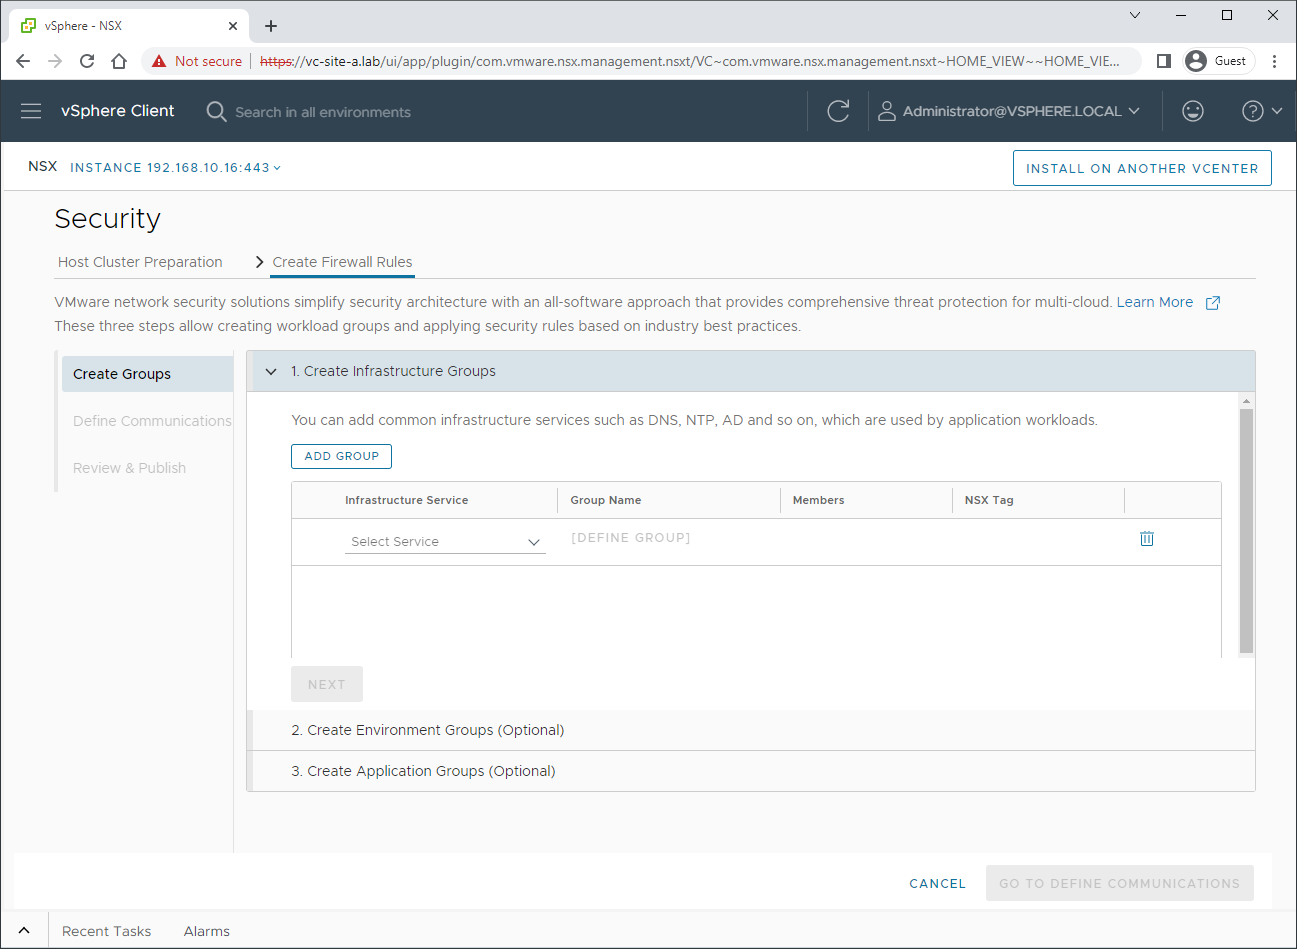Reload the page in browser
This screenshot has height=949, width=1297.
coord(87,61)
